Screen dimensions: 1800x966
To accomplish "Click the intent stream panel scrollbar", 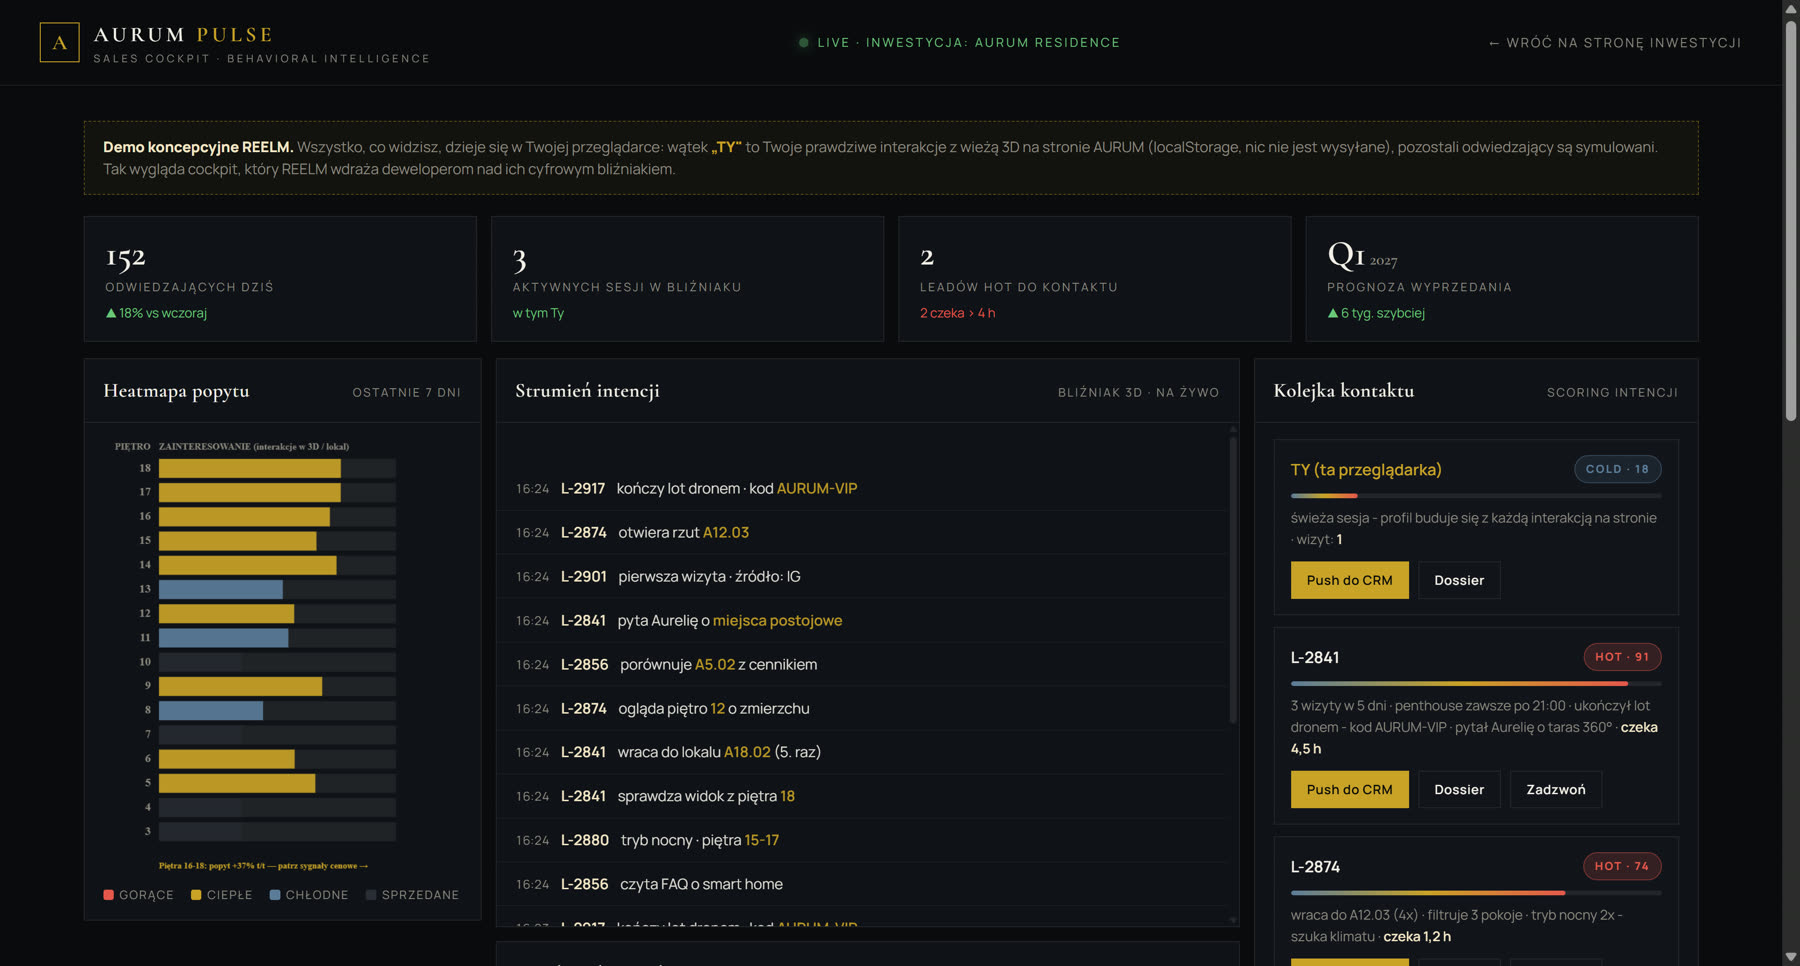I will [x=1233, y=580].
